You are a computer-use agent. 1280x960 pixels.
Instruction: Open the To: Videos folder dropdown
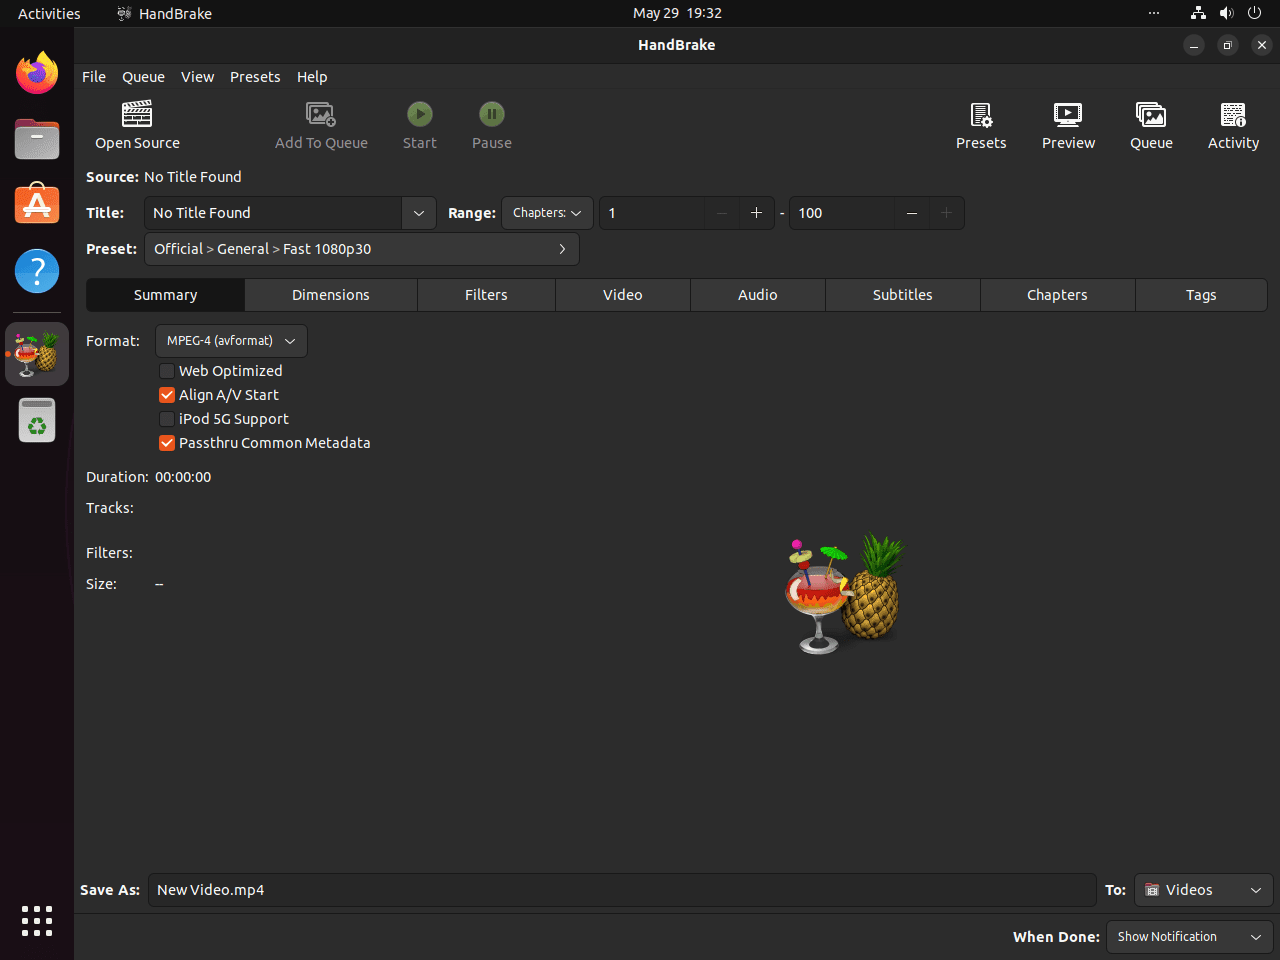pyautogui.click(x=1204, y=890)
